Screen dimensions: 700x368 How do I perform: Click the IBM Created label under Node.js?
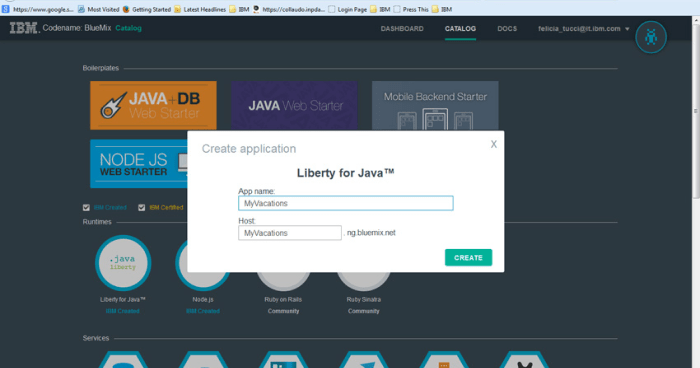click(203, 311)
